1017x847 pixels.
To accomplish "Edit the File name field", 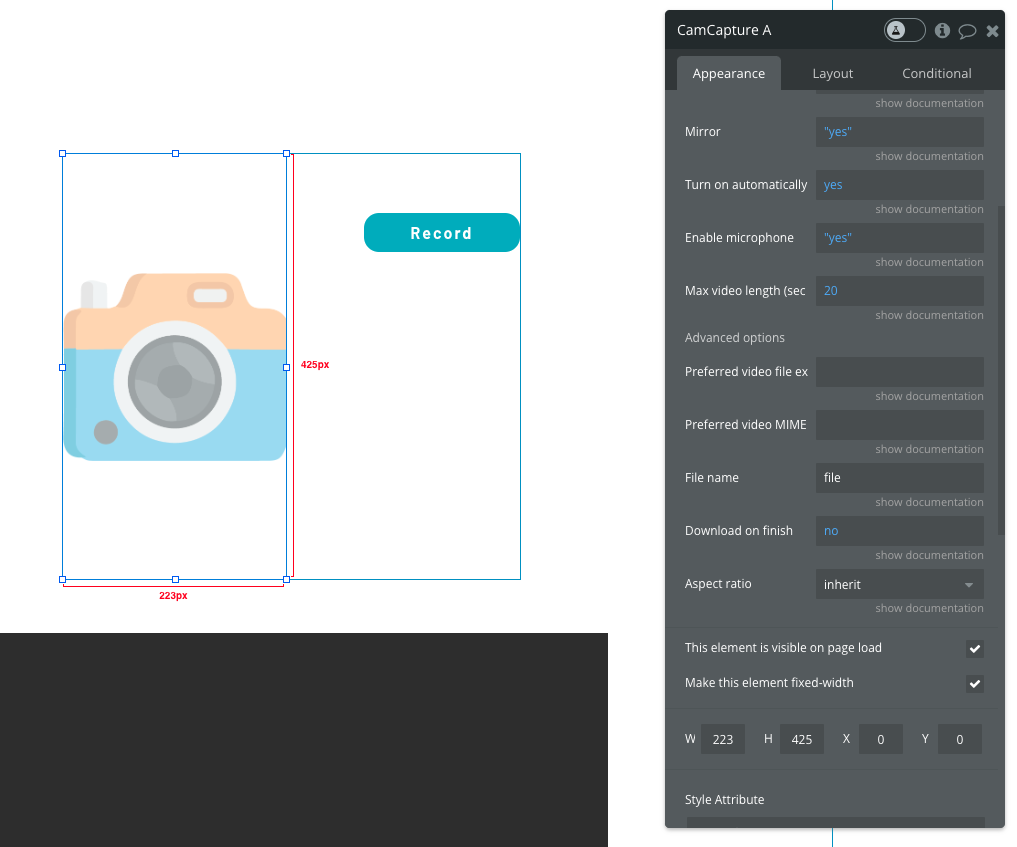I will 900,478.
